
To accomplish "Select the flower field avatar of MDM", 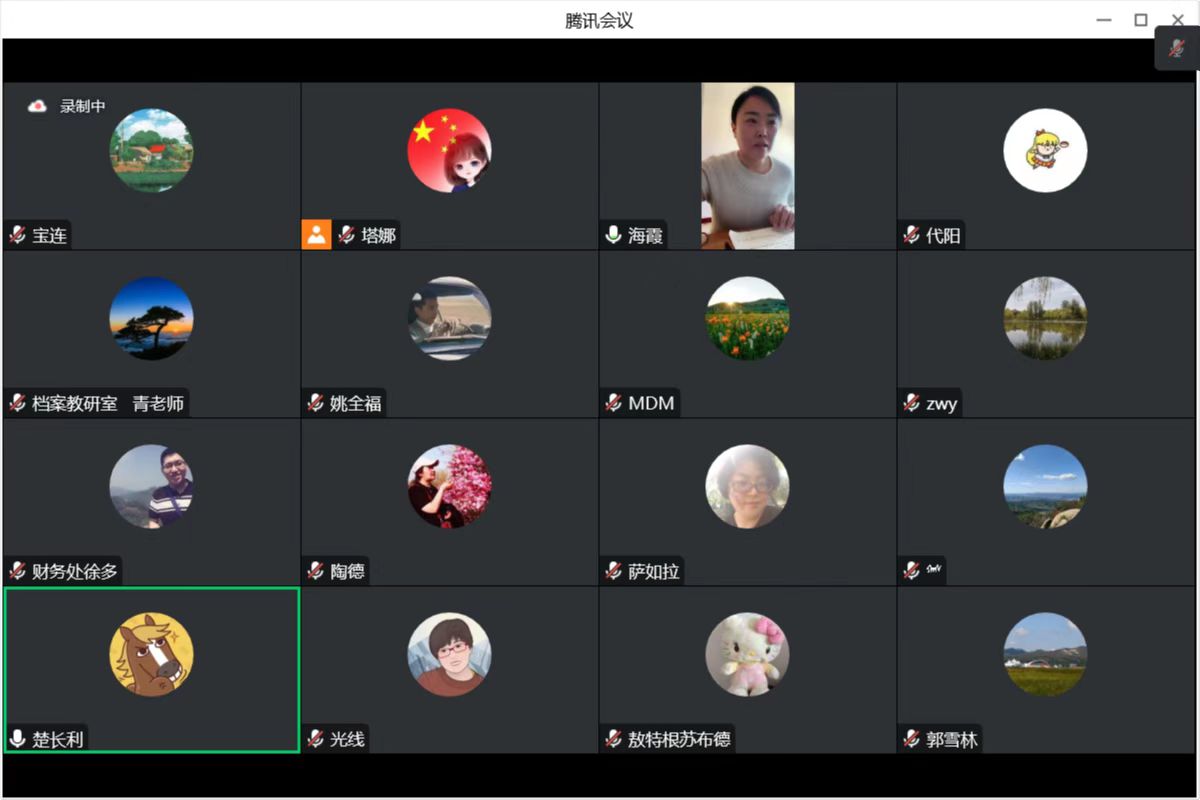I will click(x=747, y=318).
